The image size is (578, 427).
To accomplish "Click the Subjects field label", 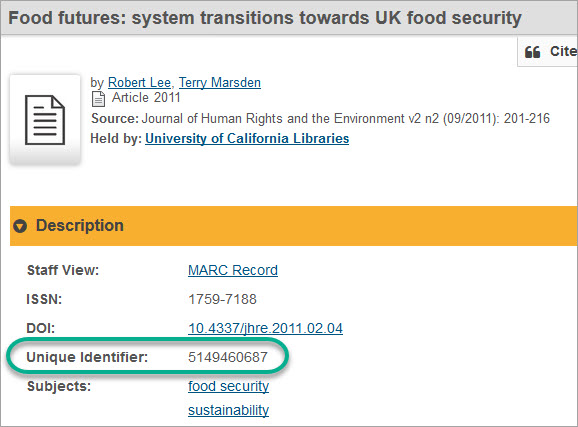I will point(59,386).
